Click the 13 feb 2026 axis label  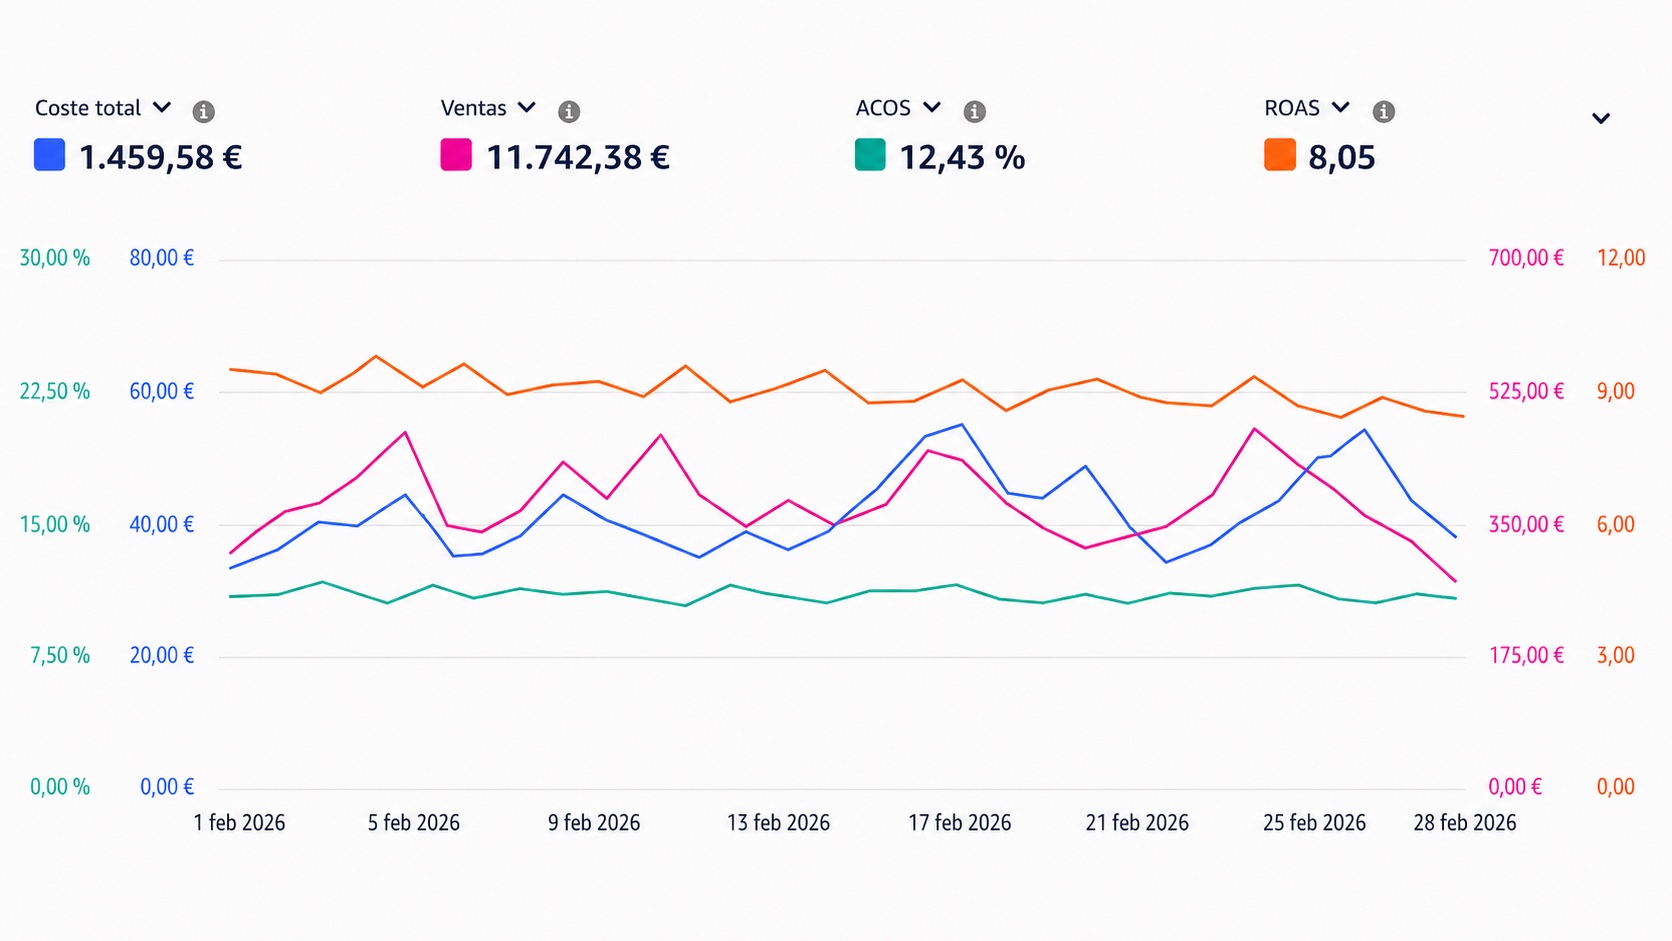coord(778,823)
